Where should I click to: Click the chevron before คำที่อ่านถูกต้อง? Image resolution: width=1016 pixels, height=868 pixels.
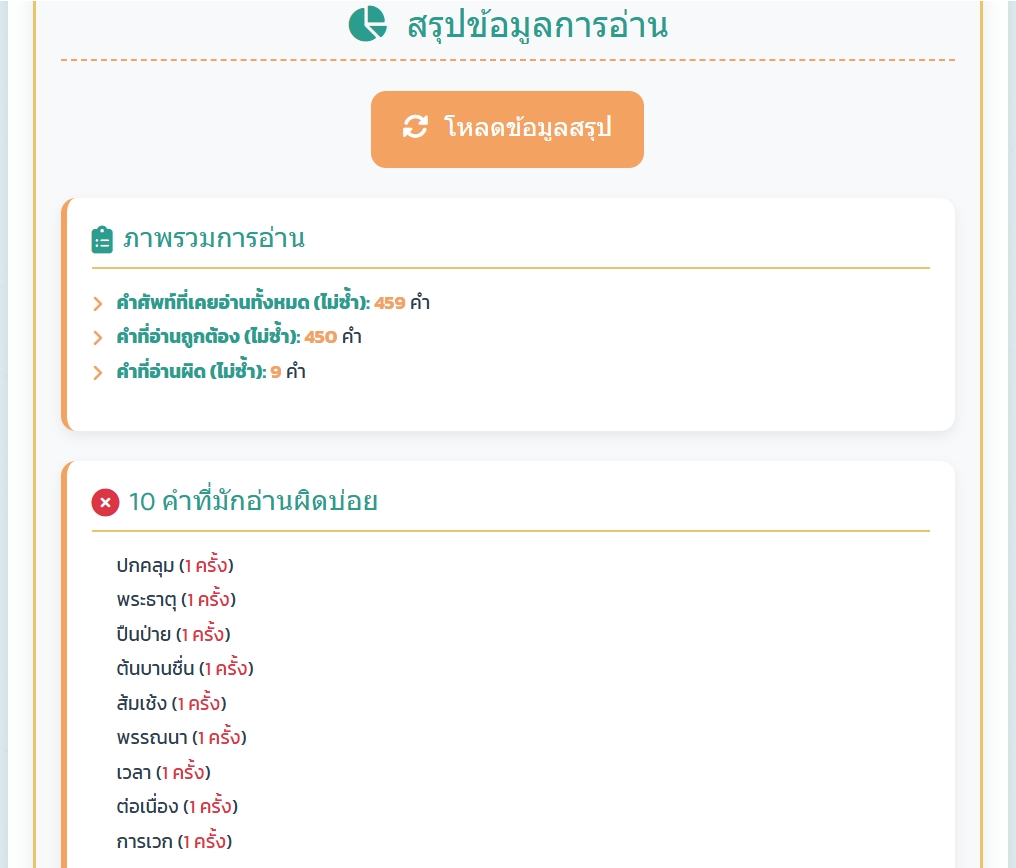(98, 337)
